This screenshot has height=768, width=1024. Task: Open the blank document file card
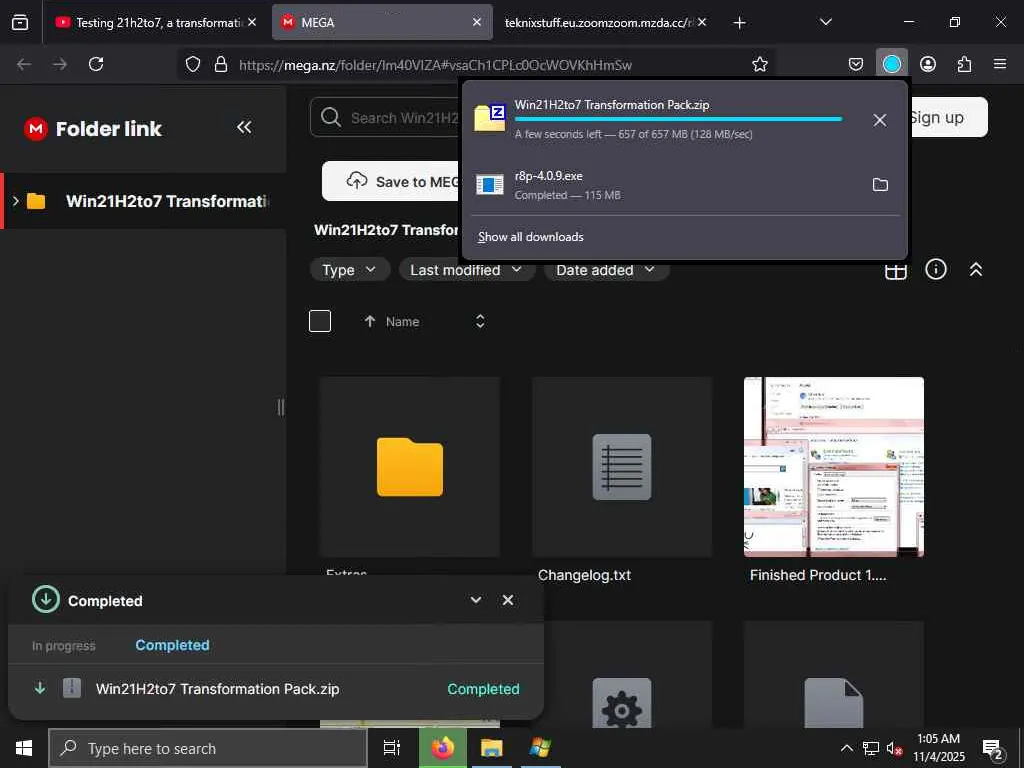(834, 676)
